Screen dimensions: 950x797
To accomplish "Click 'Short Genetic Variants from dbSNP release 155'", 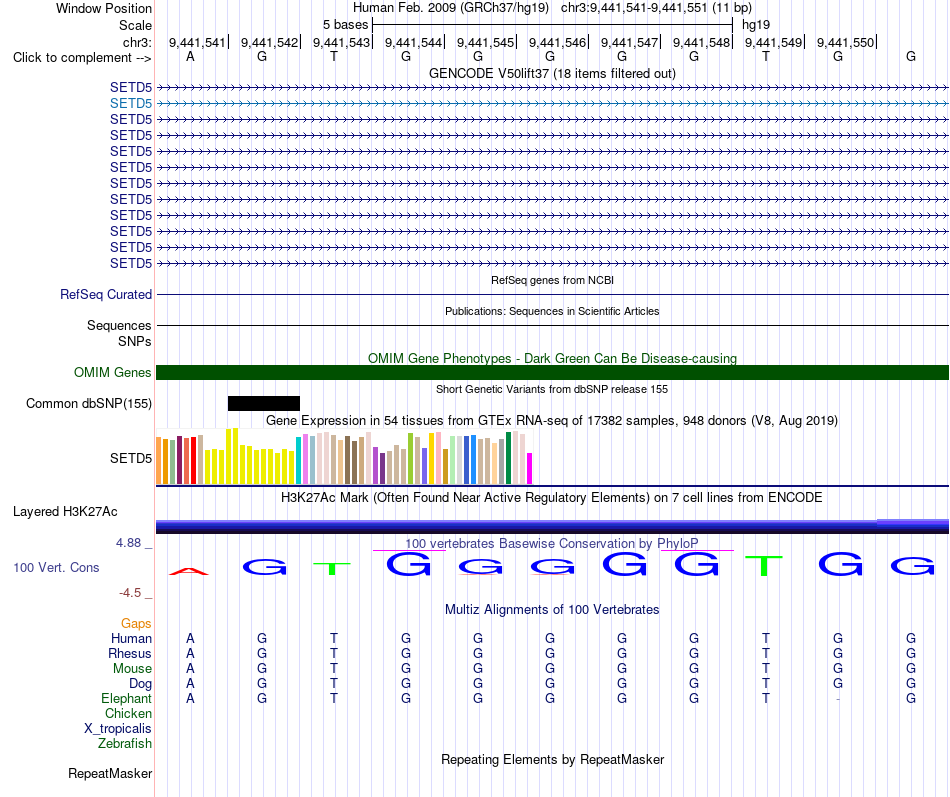I will [552, 389].
